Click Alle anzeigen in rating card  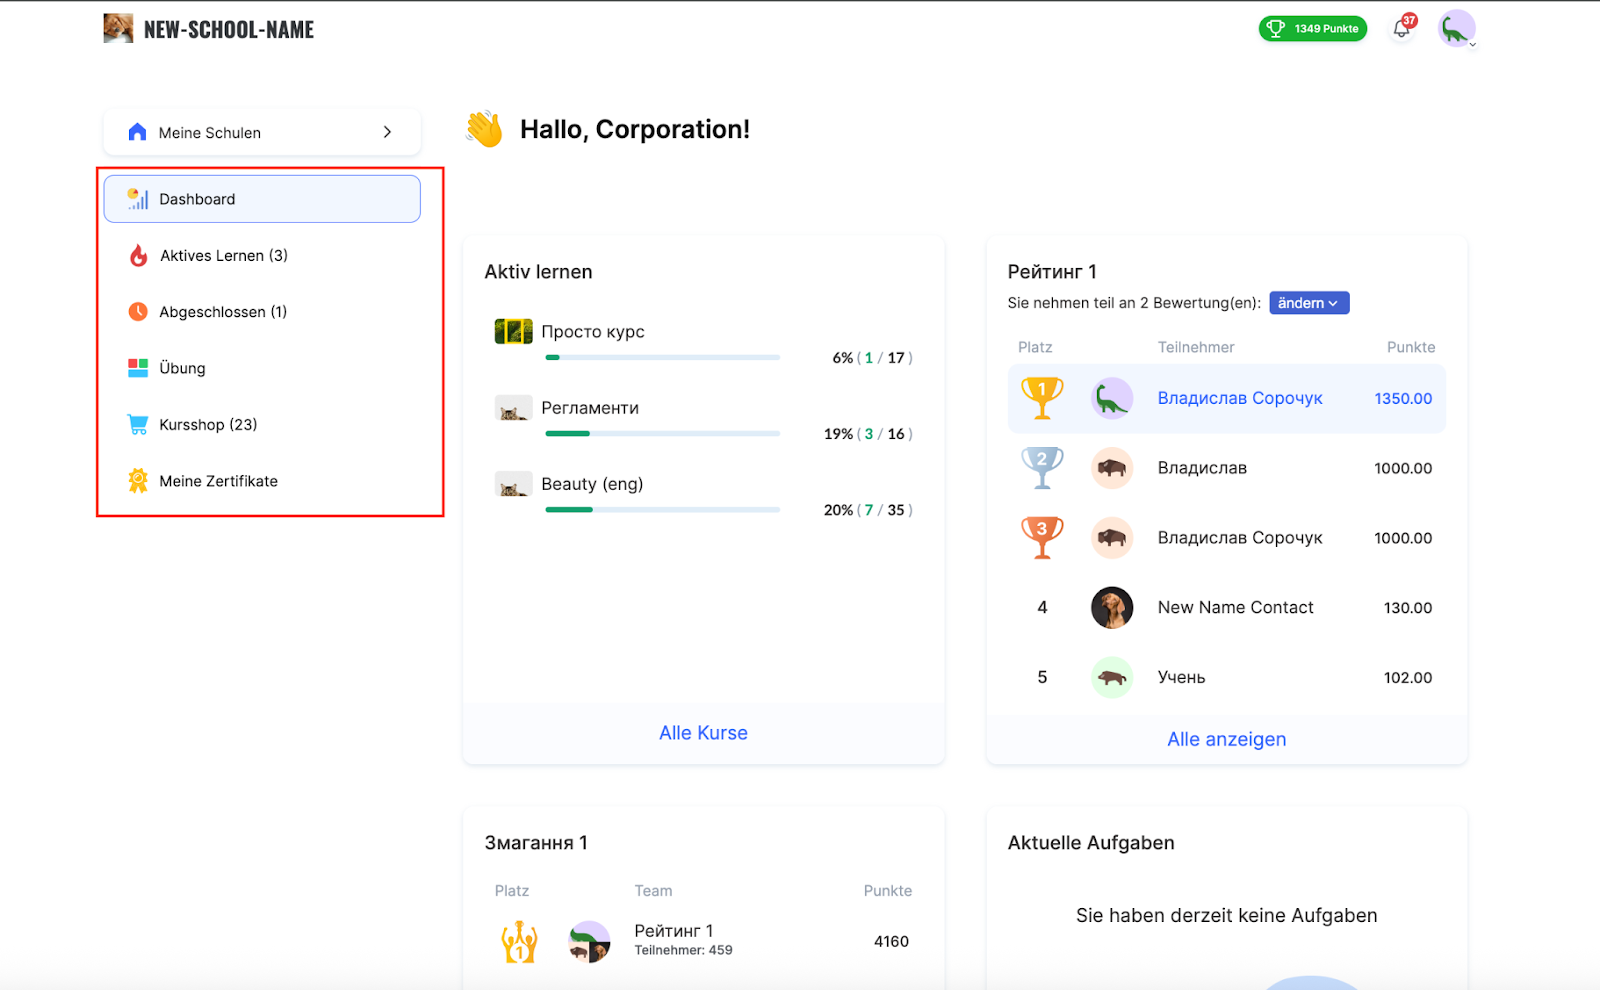(1227, 739)
